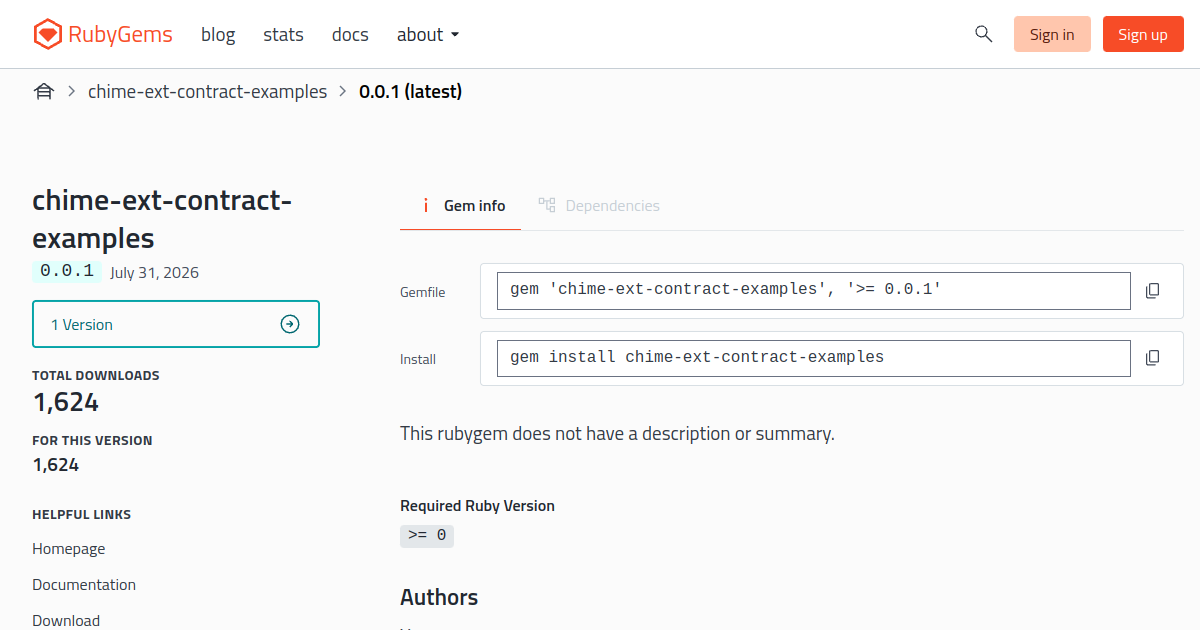The image size is (1200, 630).
Task: Click the no description or summary text
Action: [x=617, y=434]
